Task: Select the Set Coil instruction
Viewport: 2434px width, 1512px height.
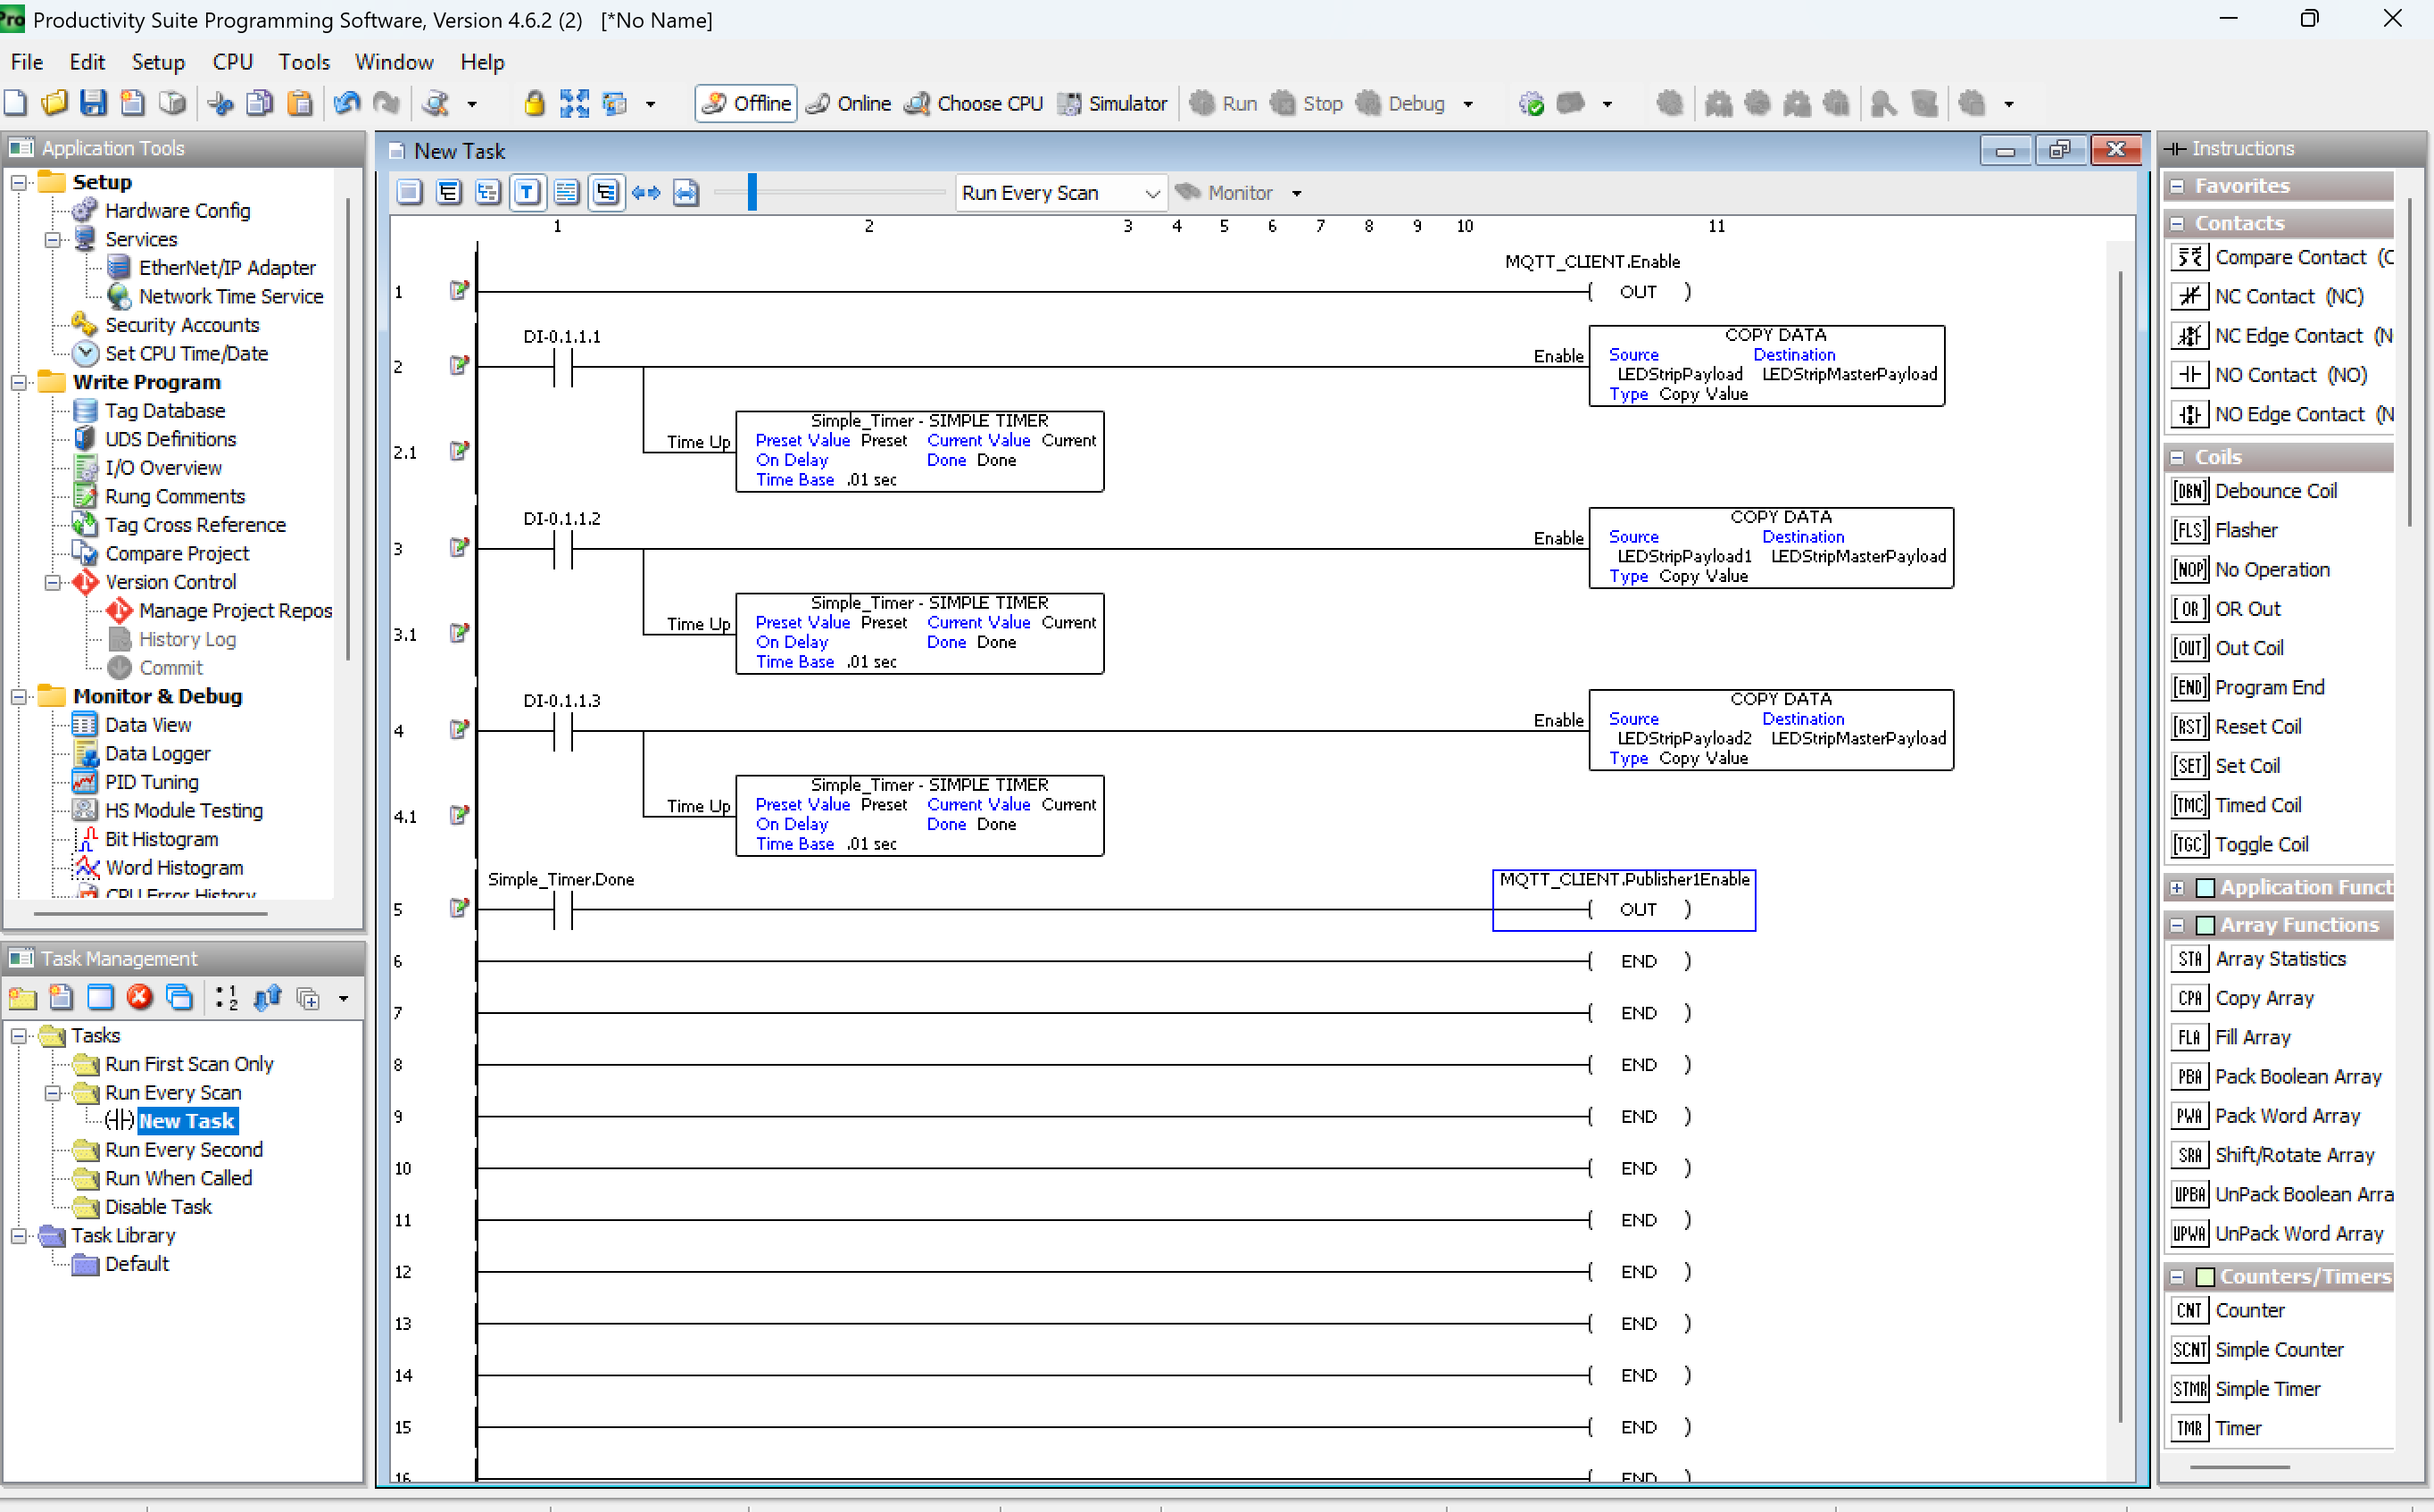Action: (2227, 766)
